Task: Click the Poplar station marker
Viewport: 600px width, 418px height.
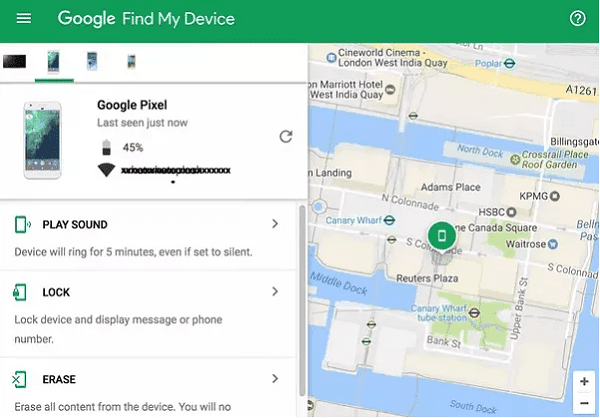Action: tap(509, 64)
